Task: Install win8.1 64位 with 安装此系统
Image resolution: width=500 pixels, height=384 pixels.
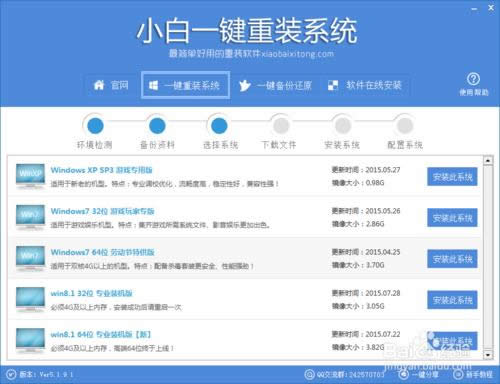Action: [452, 341]
